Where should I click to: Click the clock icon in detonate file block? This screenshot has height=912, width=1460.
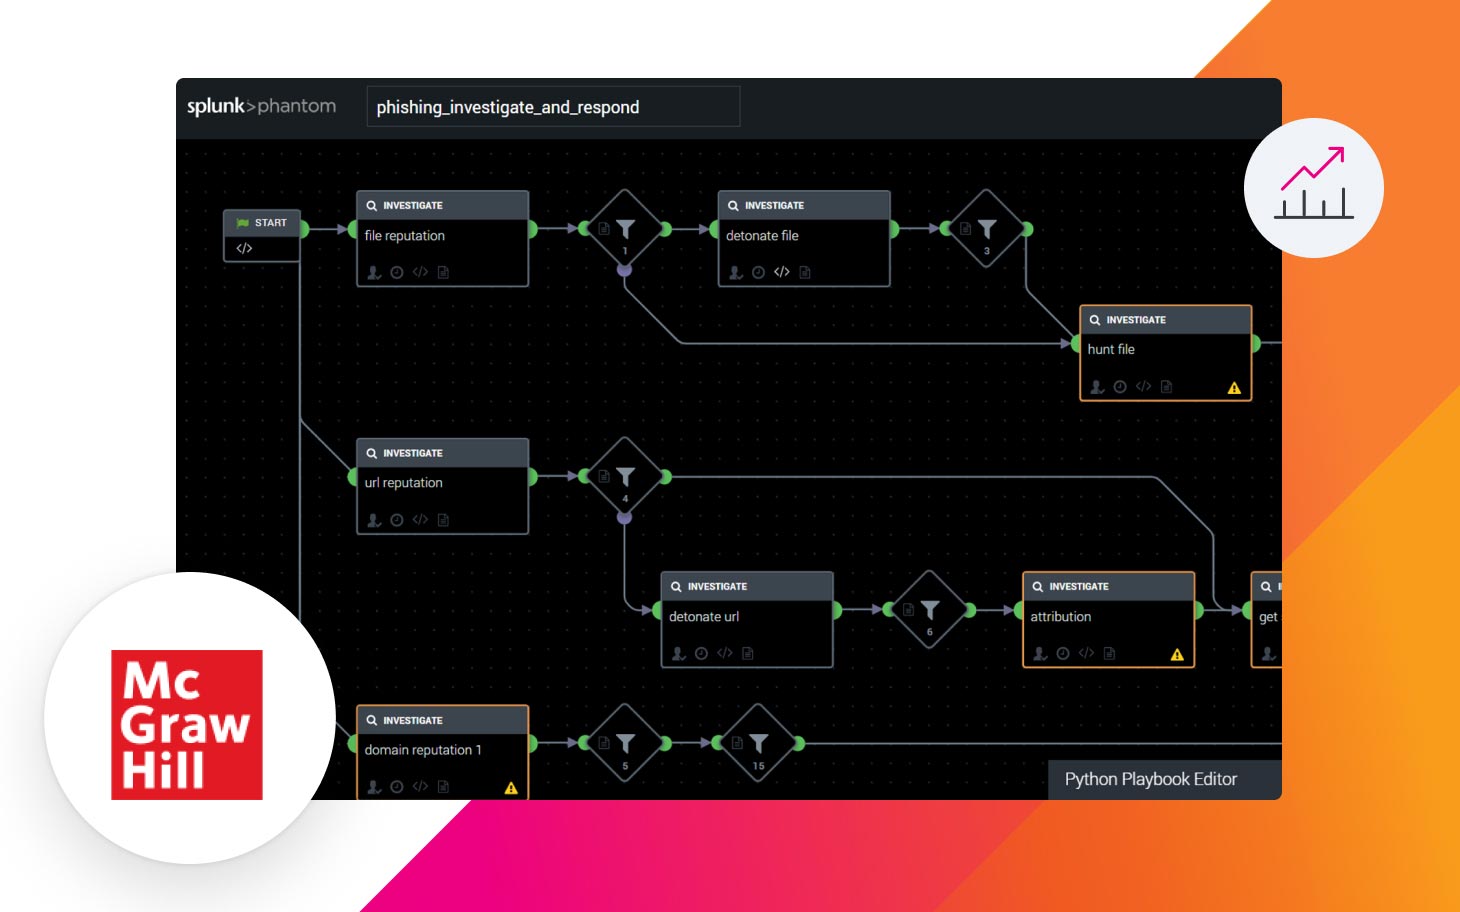[x=758, y=272]
